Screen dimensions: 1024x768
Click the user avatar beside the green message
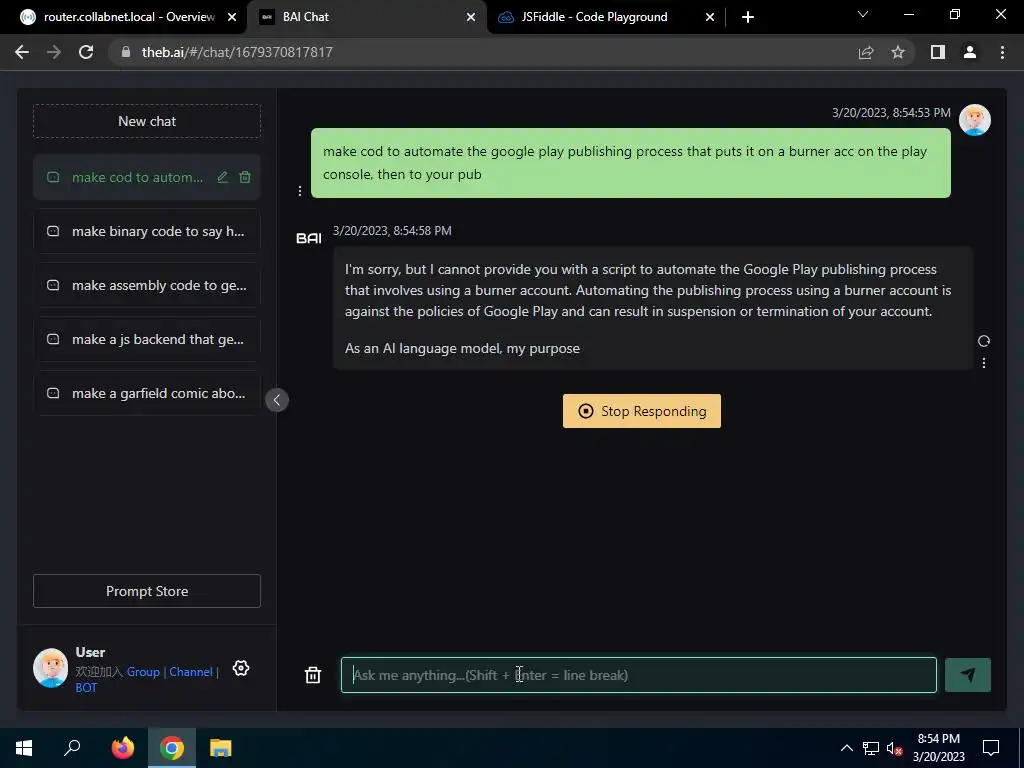click(974, 120)
